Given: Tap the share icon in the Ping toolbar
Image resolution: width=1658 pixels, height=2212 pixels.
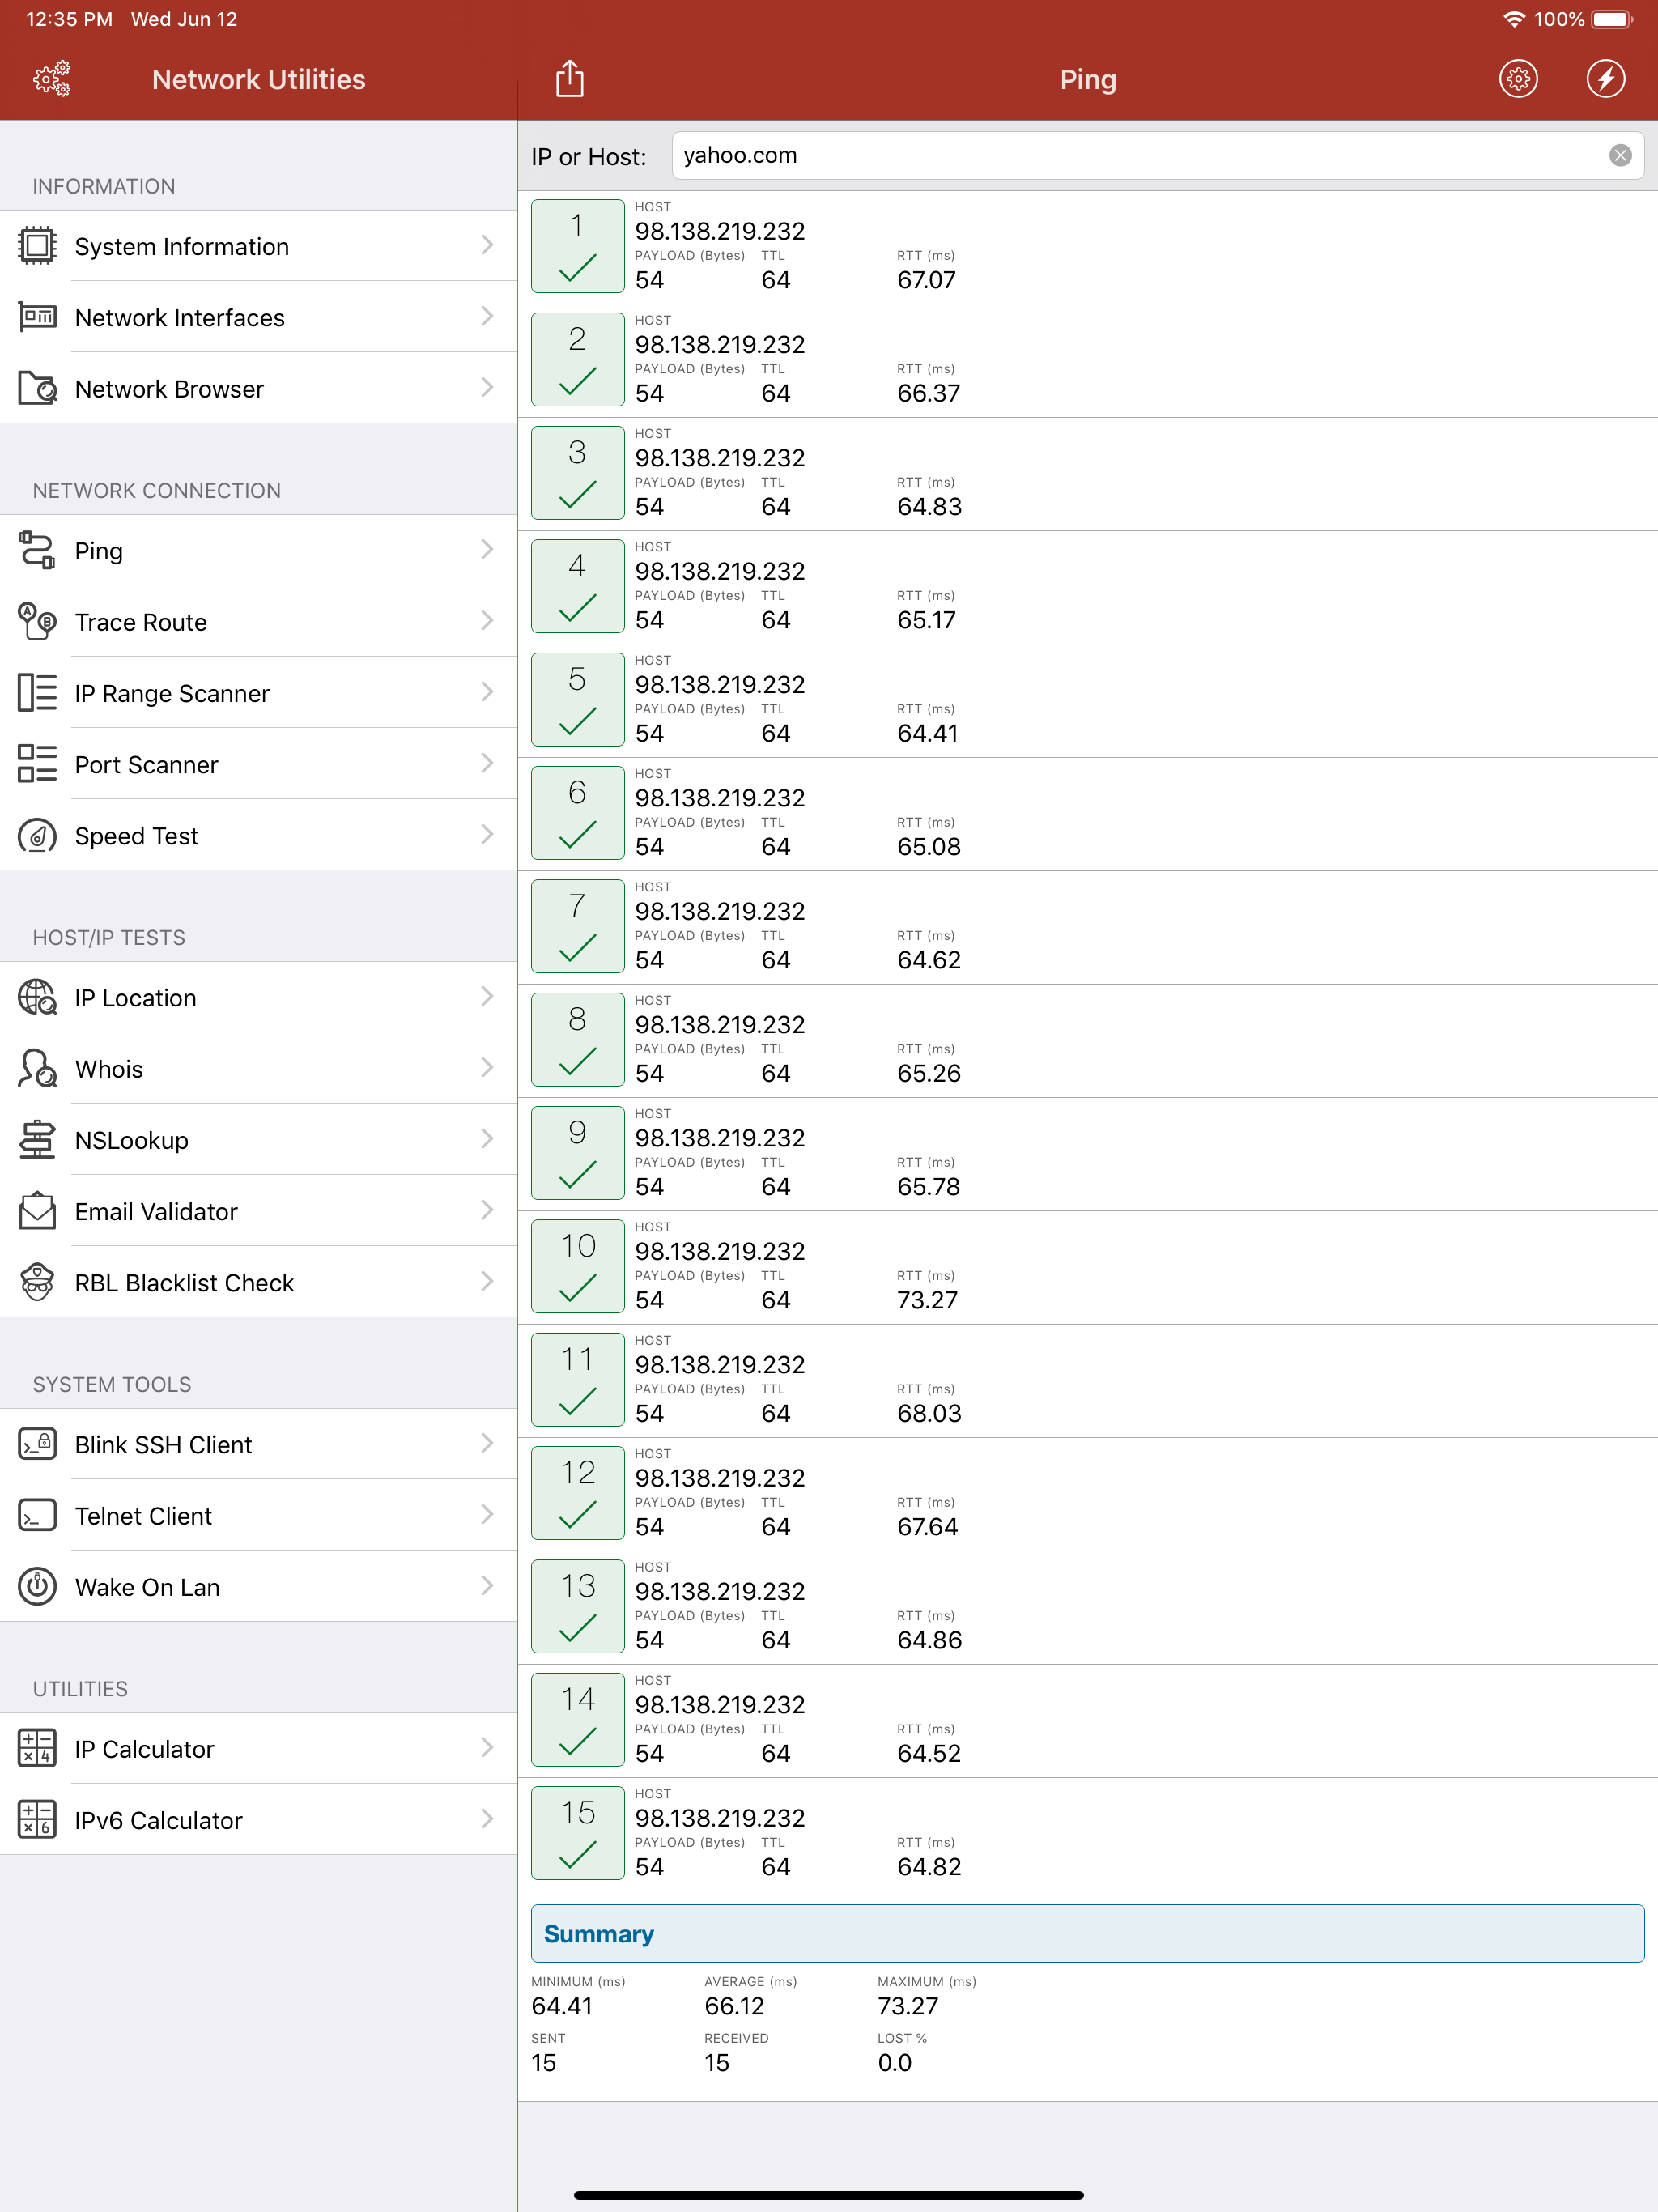Looking at the screenshot, I should tap(569, 79).
